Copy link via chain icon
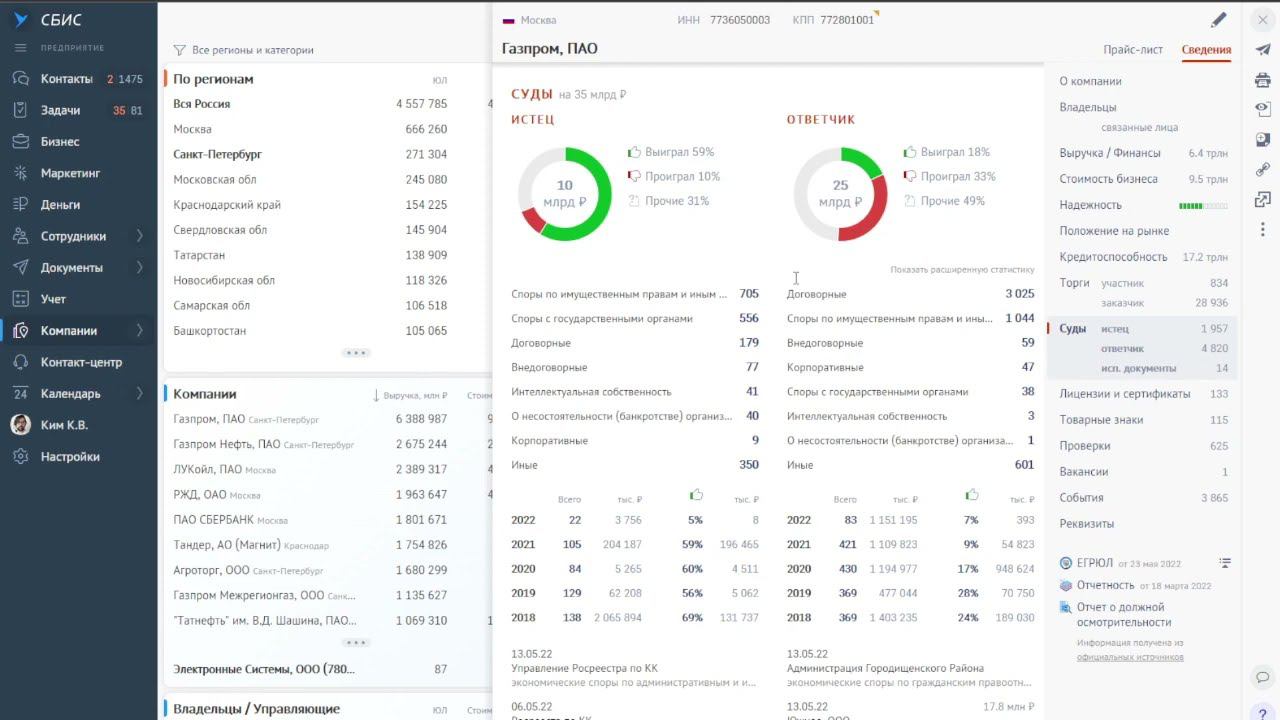1280x720 pixels. tap(1263, 170)
